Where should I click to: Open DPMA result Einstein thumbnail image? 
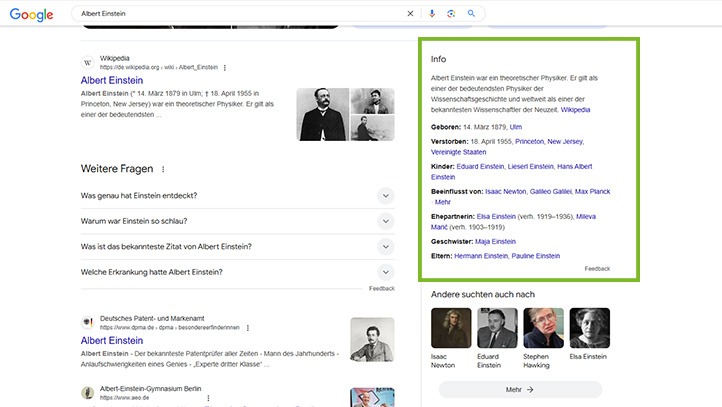[372, 339]
